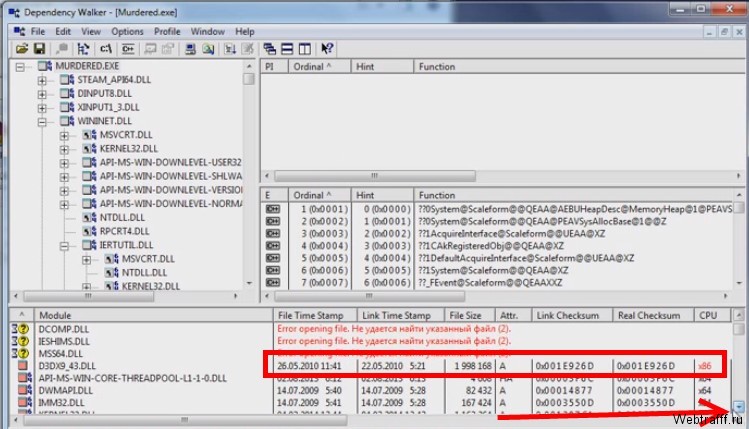This screenshot has height=429, width=749.
Task: Toggle the View Full Paths c:\ icon
Action: click(x=106, y=49)
